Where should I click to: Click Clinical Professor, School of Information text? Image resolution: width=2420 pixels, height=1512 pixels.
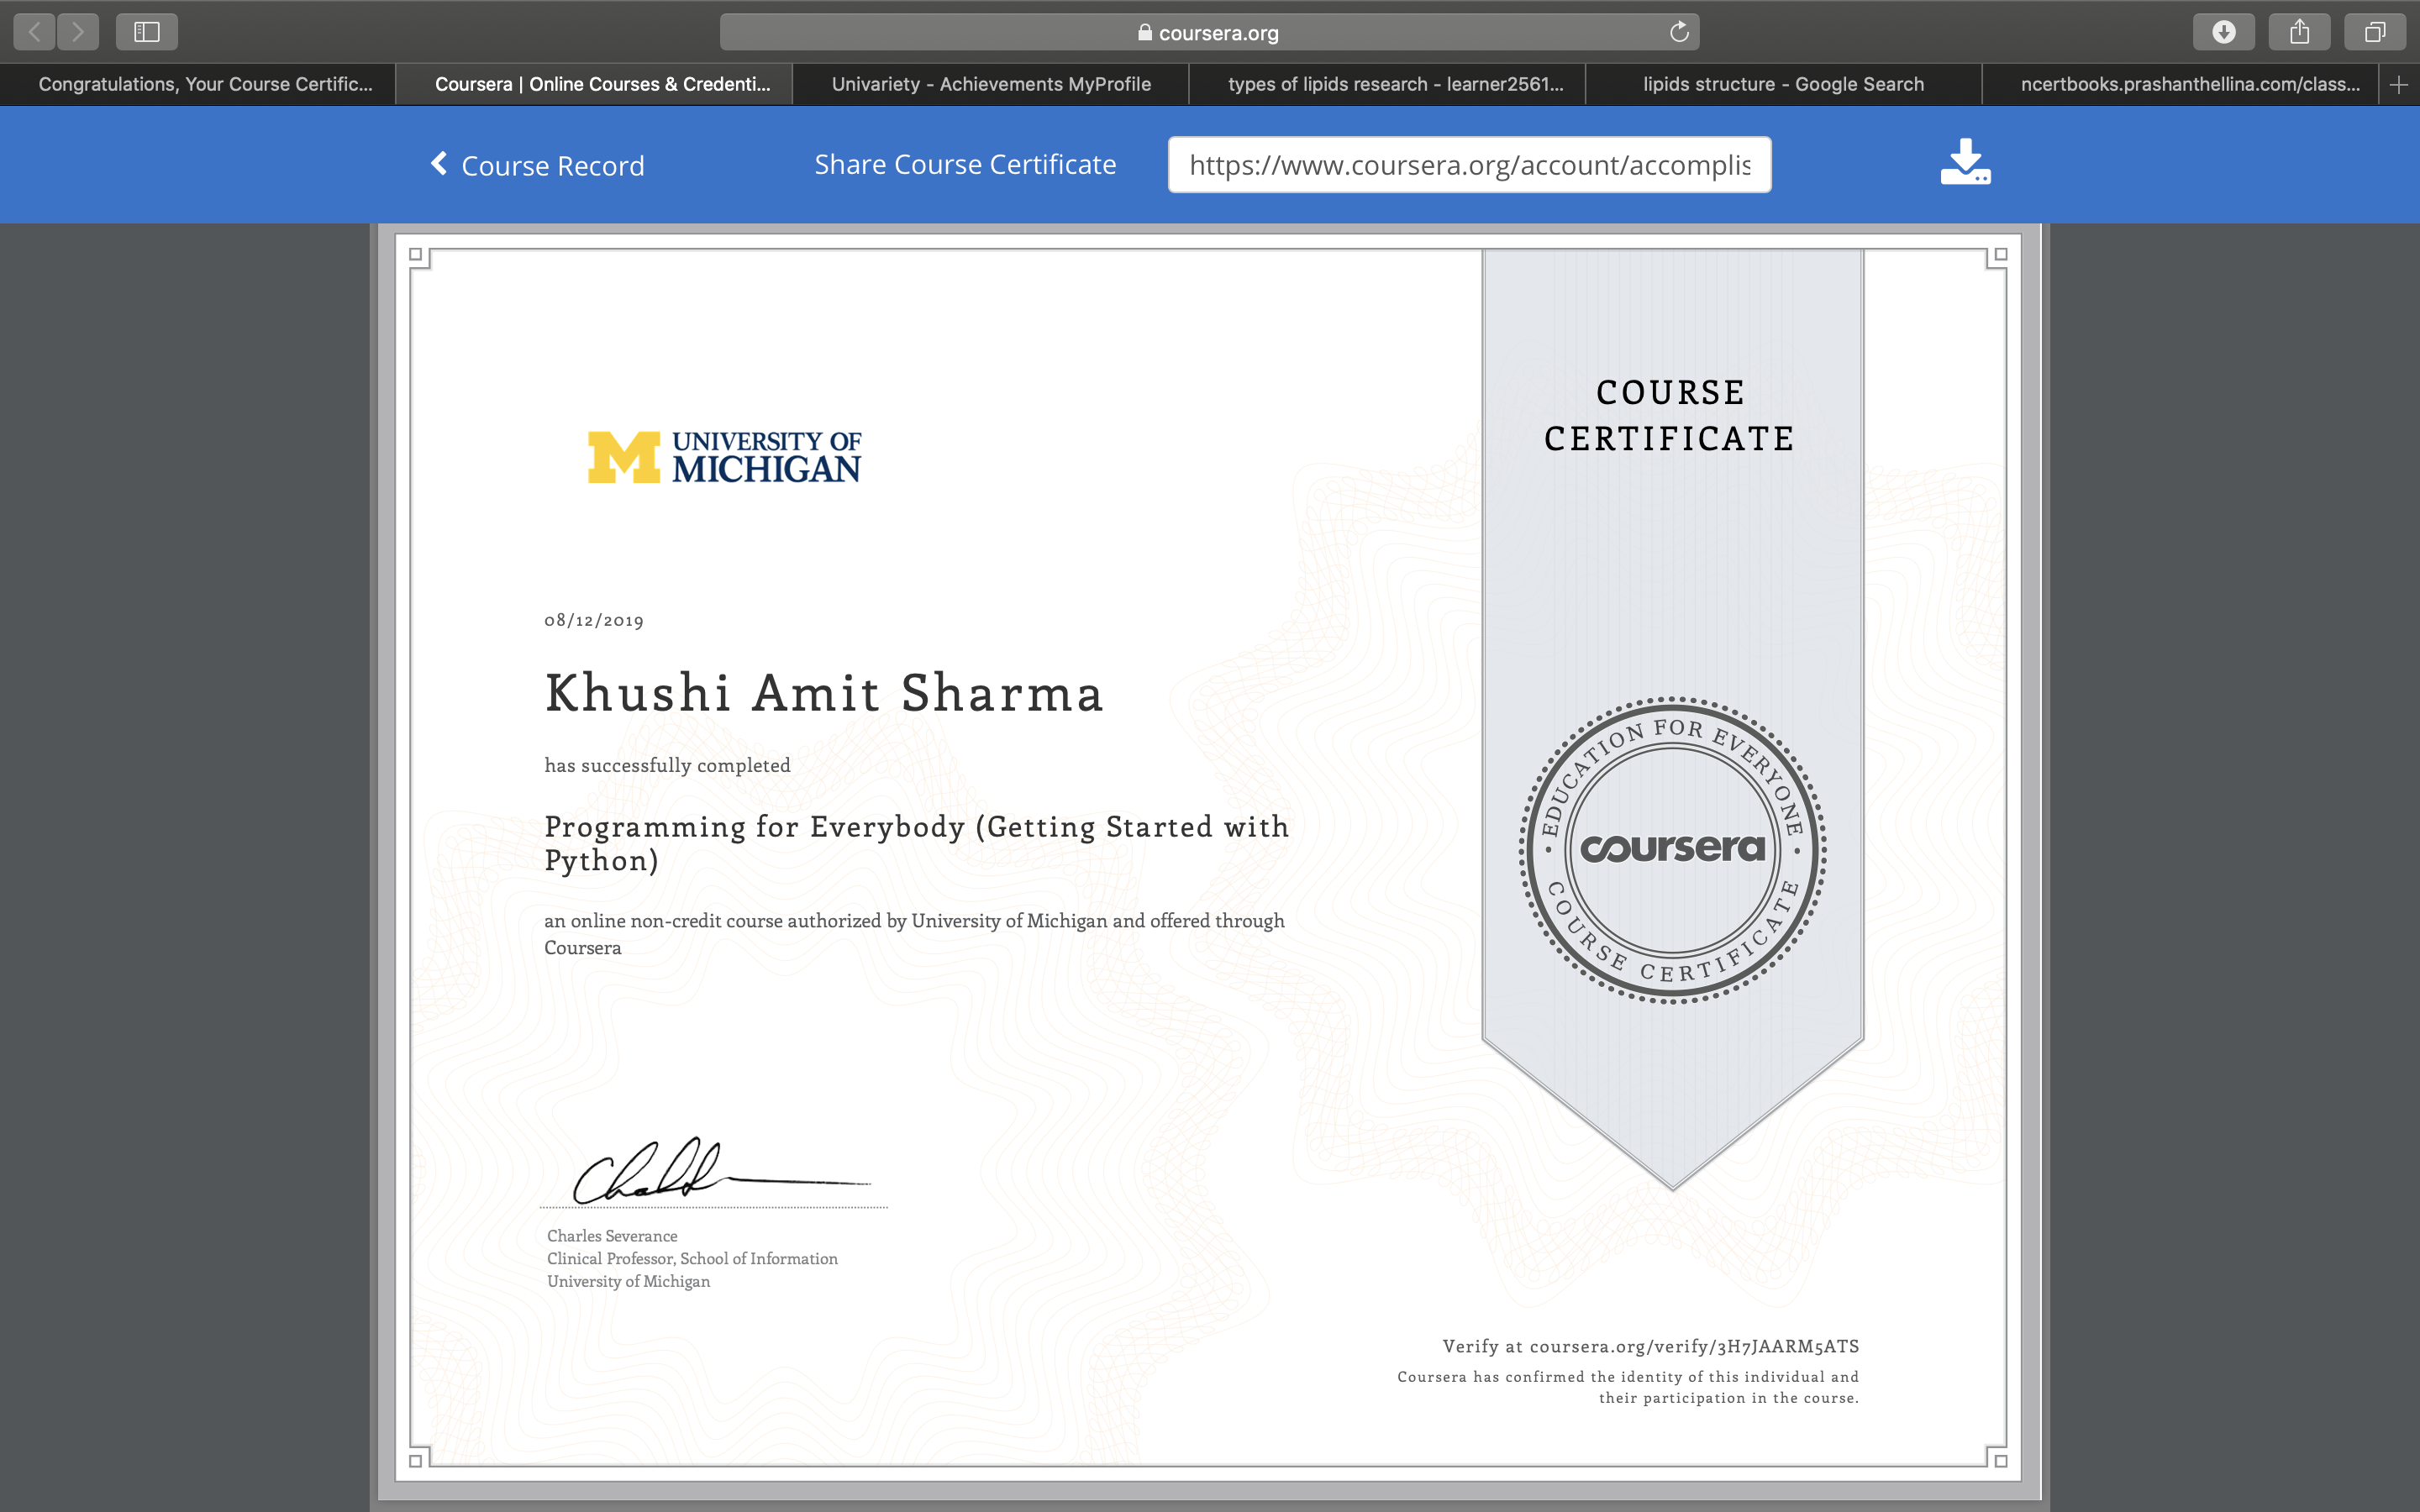click(692, 1259)
